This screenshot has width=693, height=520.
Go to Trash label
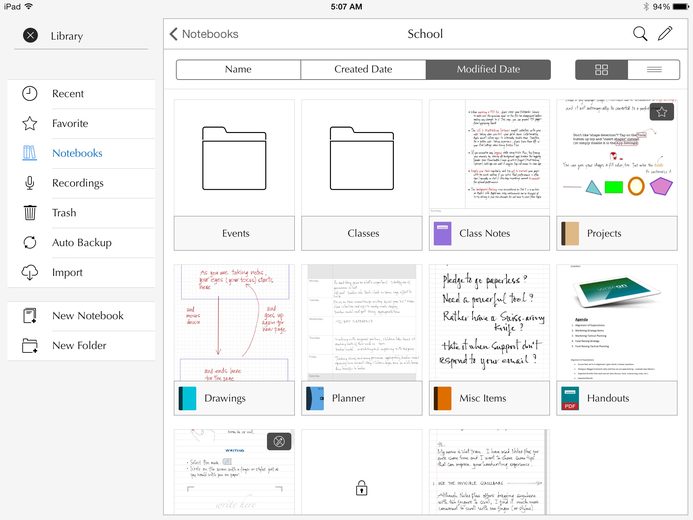[64, 213]
